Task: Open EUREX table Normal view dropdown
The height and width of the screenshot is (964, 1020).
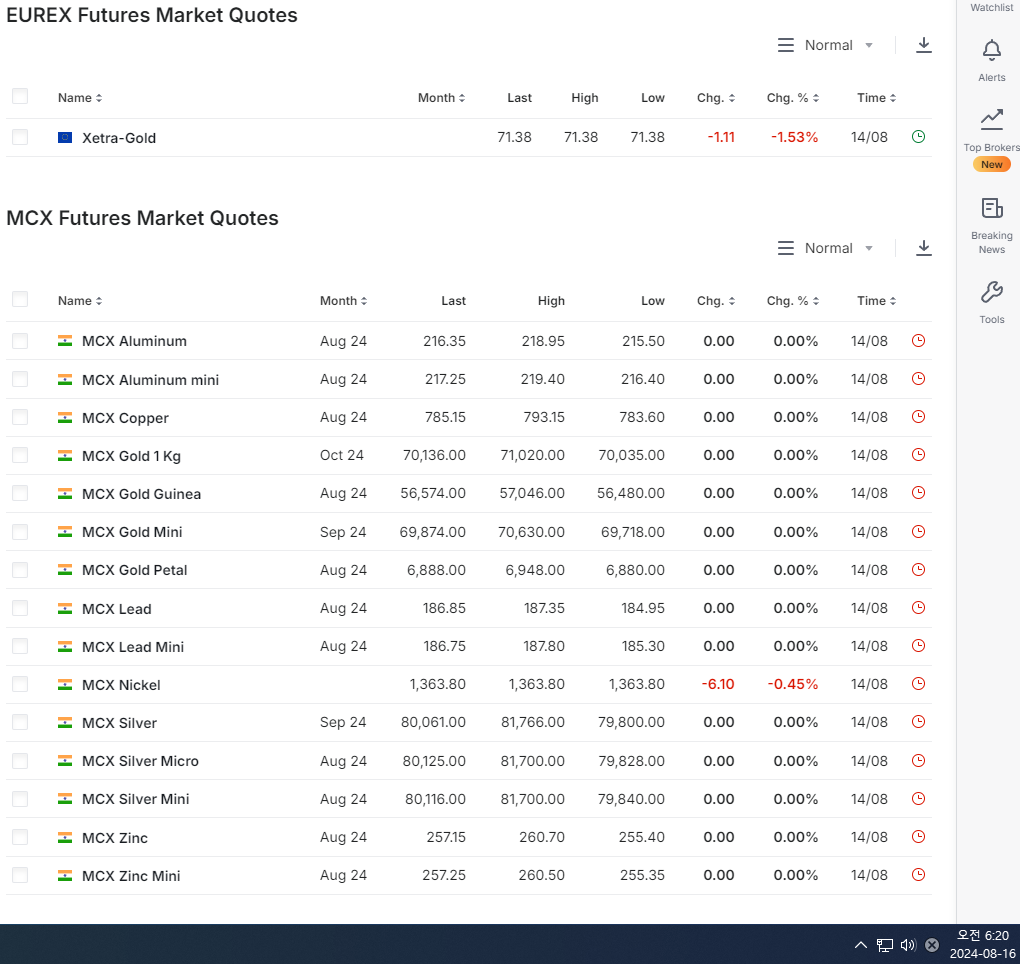Action: pos(839,45)
